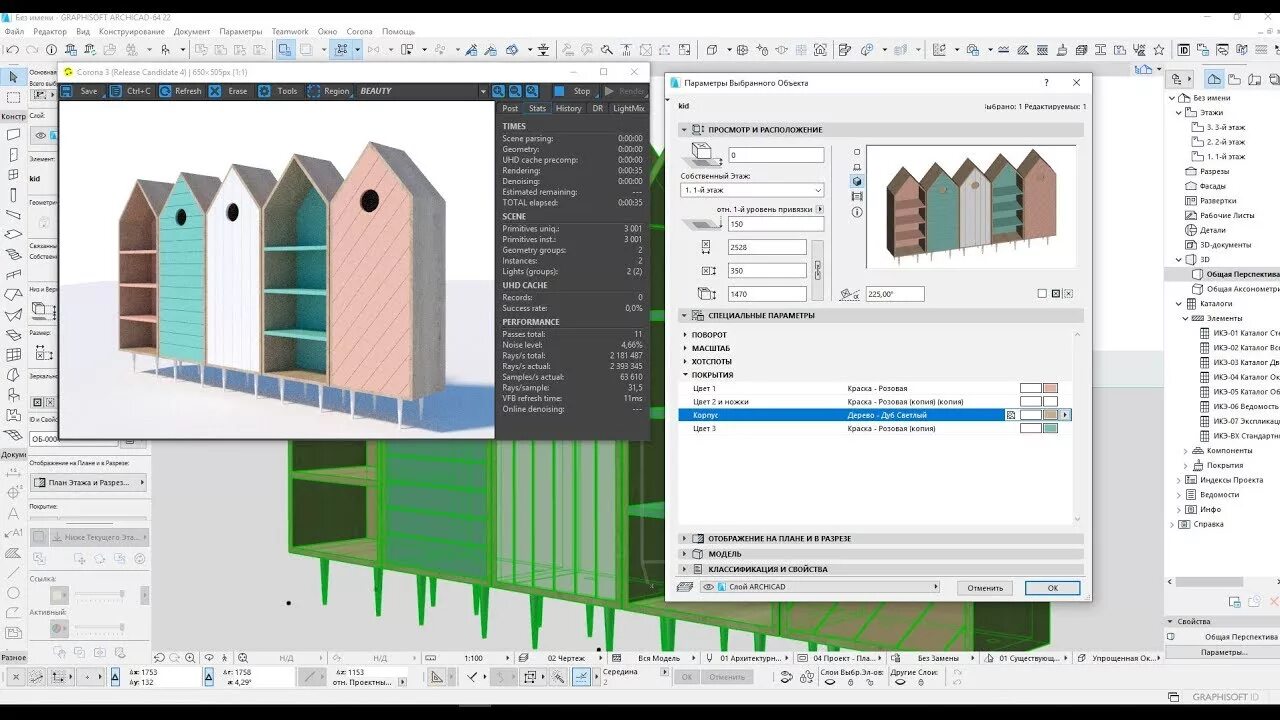Show 3D shaded preview in object dialog

point(857,181)
